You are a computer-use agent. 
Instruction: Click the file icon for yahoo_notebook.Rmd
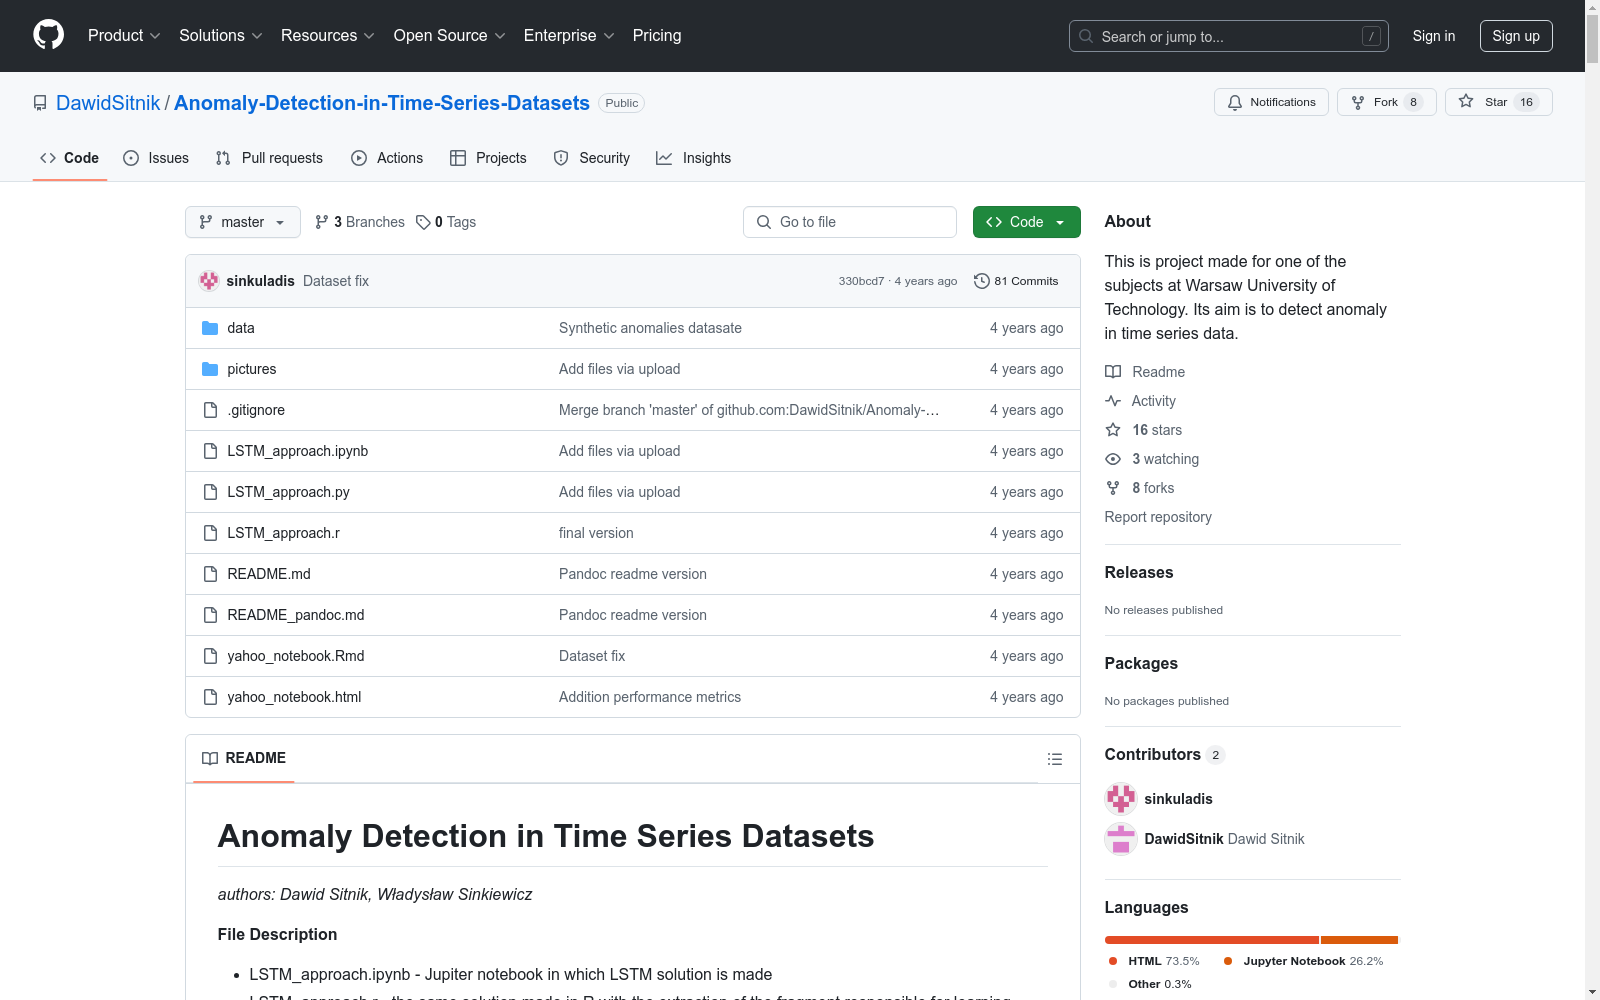[x=210, y=656]
